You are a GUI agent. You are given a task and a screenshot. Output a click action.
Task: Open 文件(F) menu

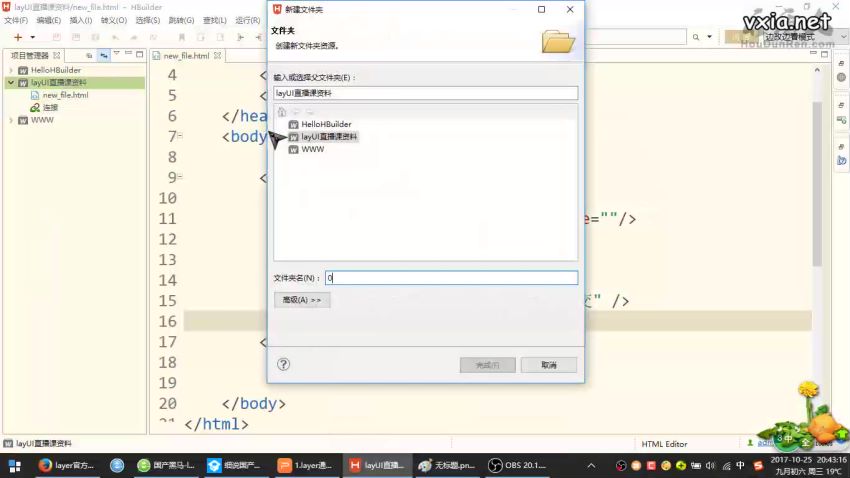click(x=16, y=20)
